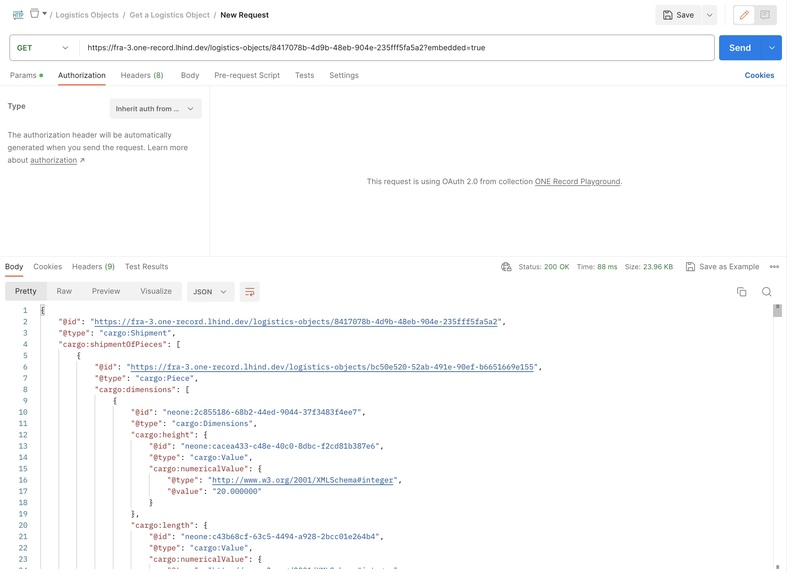787x573 pixels.
Task: Open Get a Logistics Object breadcrumb
Action: (x=170, y=15)
